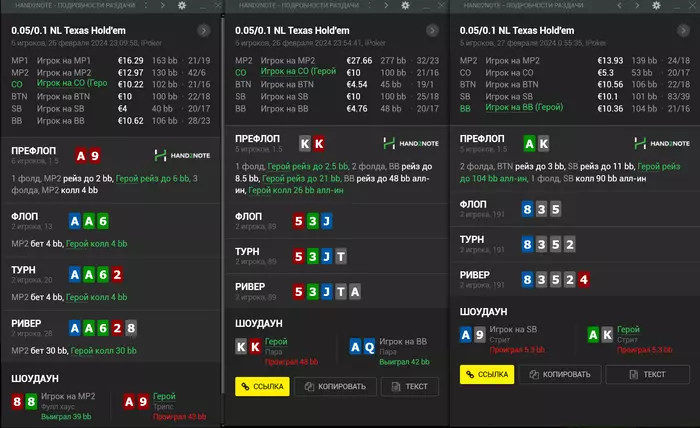The image size is (700, 428).
Task: Click red A hole card in left preflop
Action: [81, 156]
